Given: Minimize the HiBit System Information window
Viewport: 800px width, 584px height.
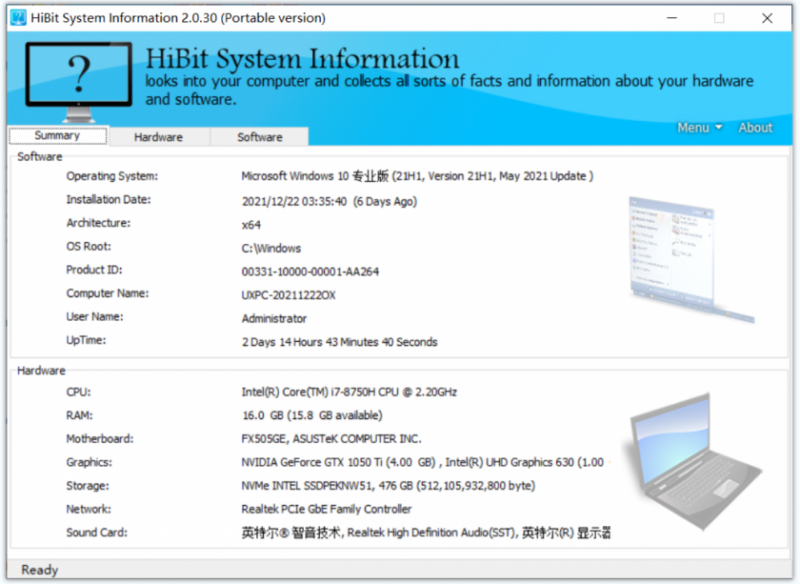Looking at the screenshot, I should 672,18.
